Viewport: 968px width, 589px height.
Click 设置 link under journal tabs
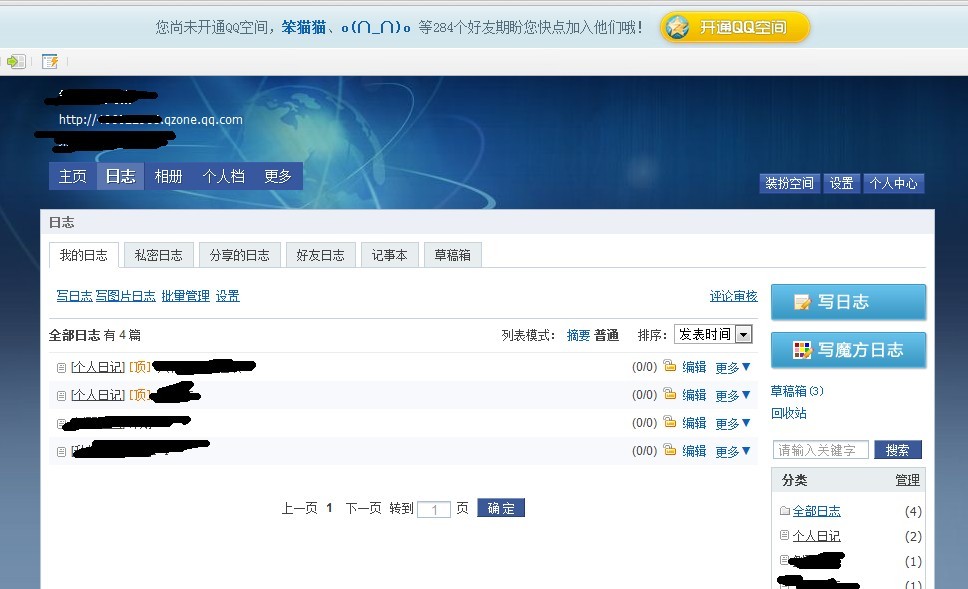coord(227,296)
